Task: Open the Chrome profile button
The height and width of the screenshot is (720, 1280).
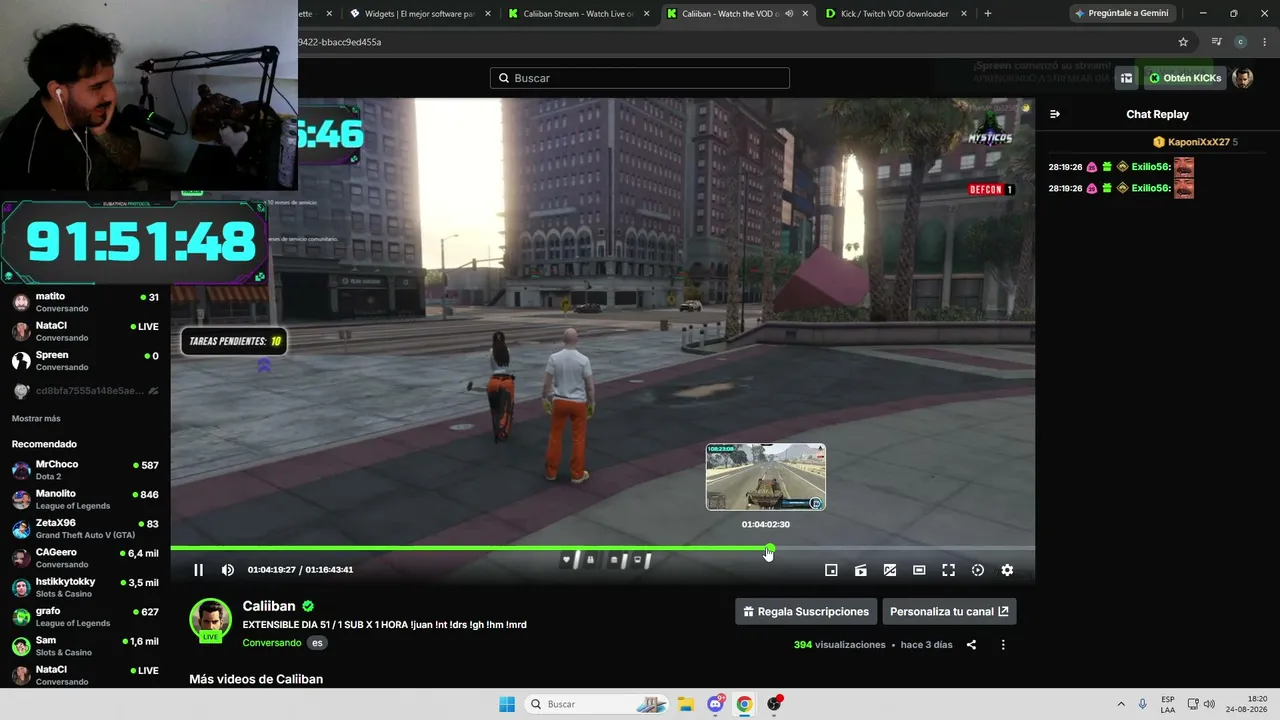Action: click(x=1241, y=42)
